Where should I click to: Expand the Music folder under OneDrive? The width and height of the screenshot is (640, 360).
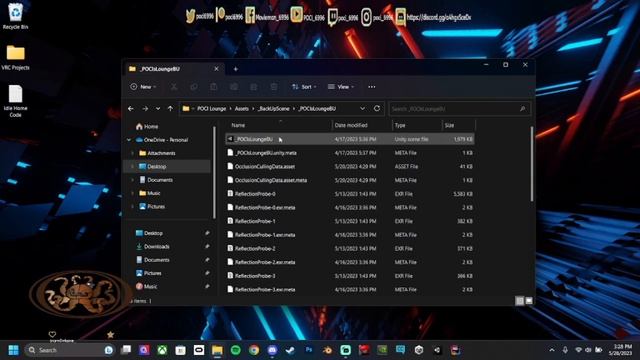[132, 193]
